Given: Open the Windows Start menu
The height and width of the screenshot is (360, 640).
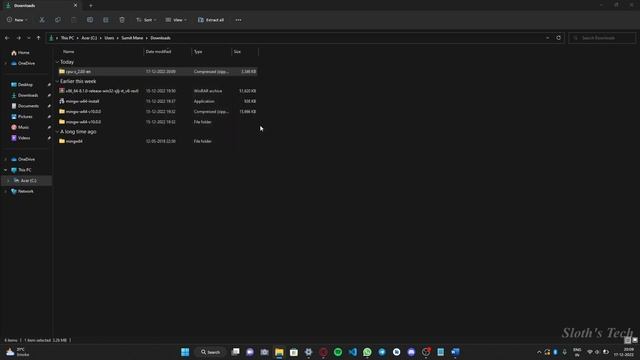Looking at the screenshot, I should pos(185,352).
